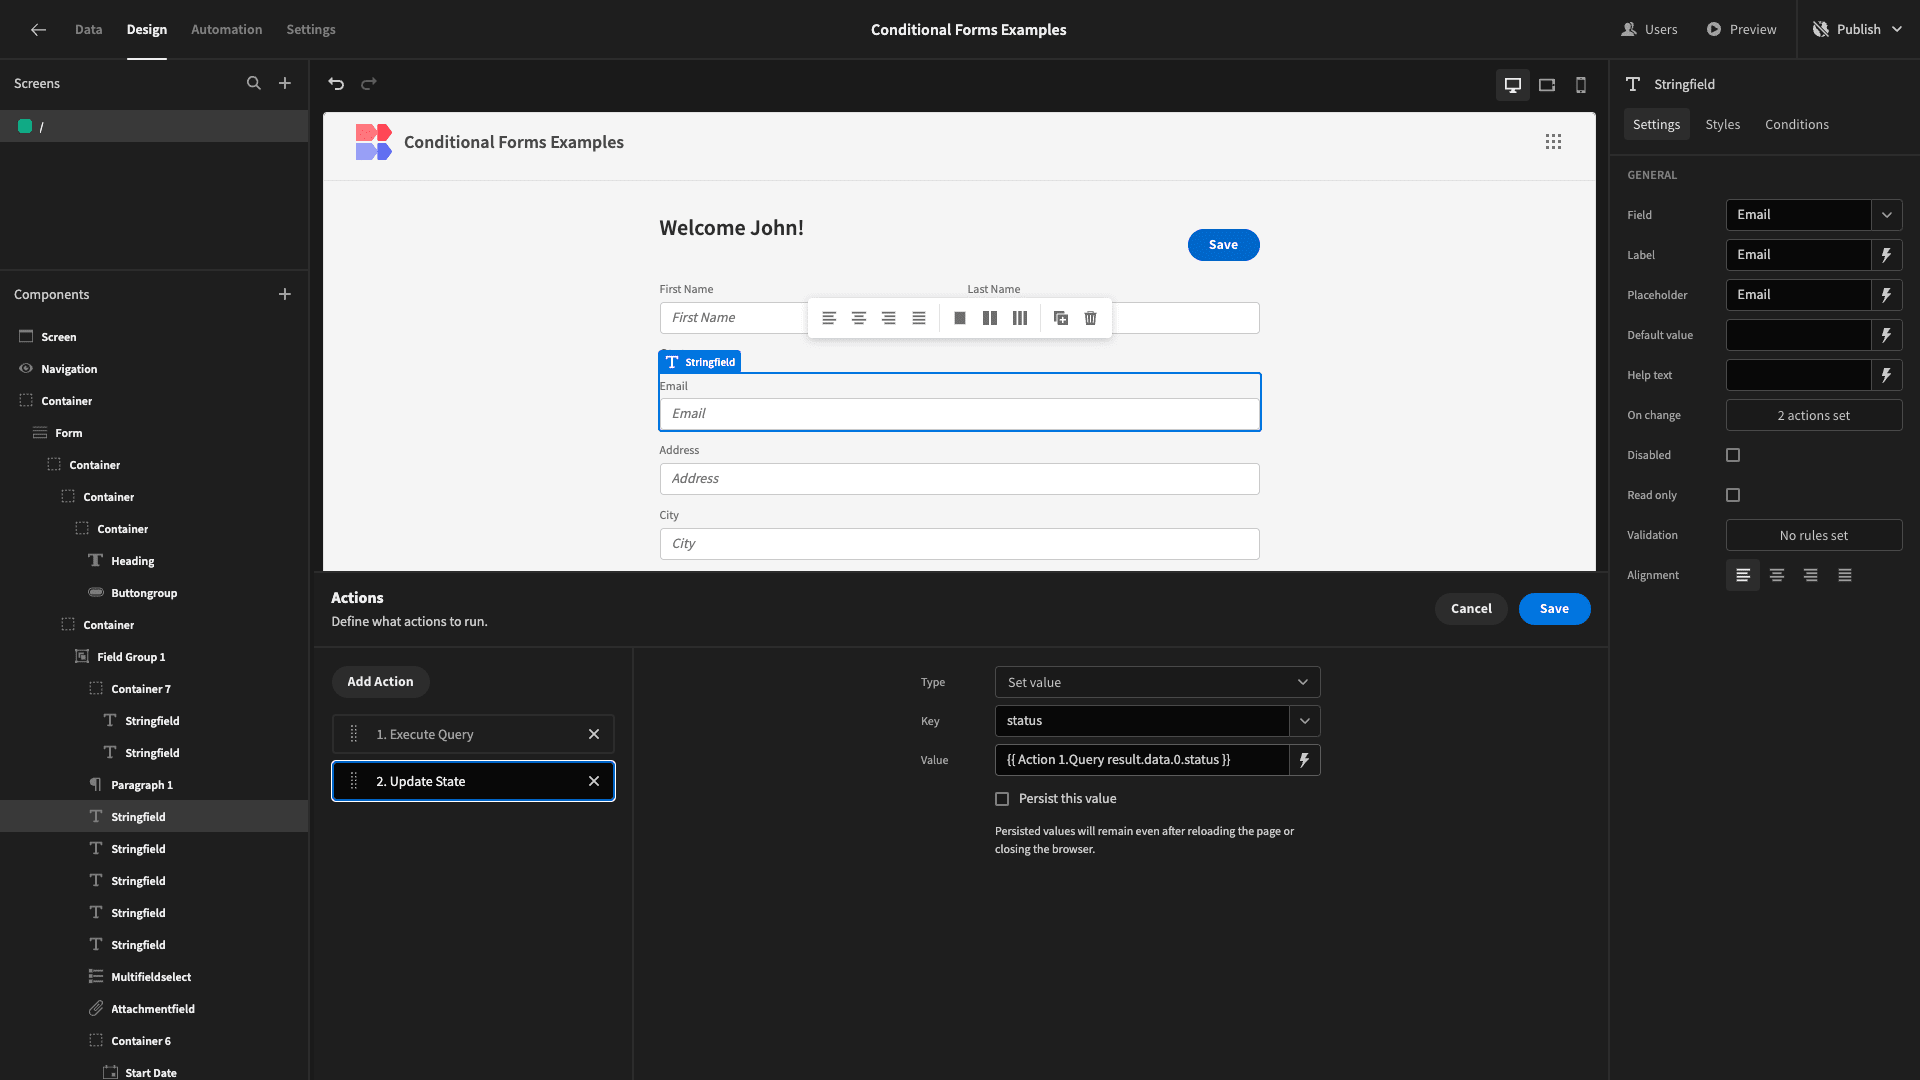Search screens with the magnifier icon
The height and width of the screenshot is (1080, 1920).
tap(254, 84)
